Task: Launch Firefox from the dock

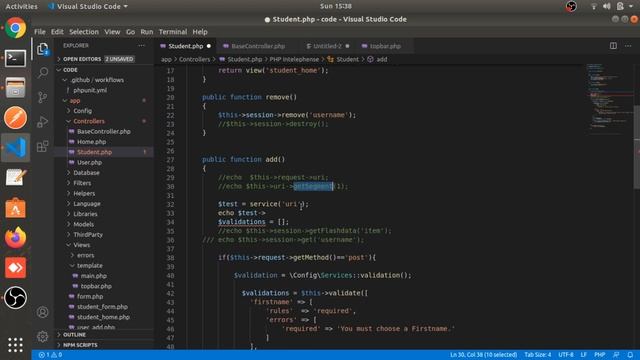Action: 16,238
